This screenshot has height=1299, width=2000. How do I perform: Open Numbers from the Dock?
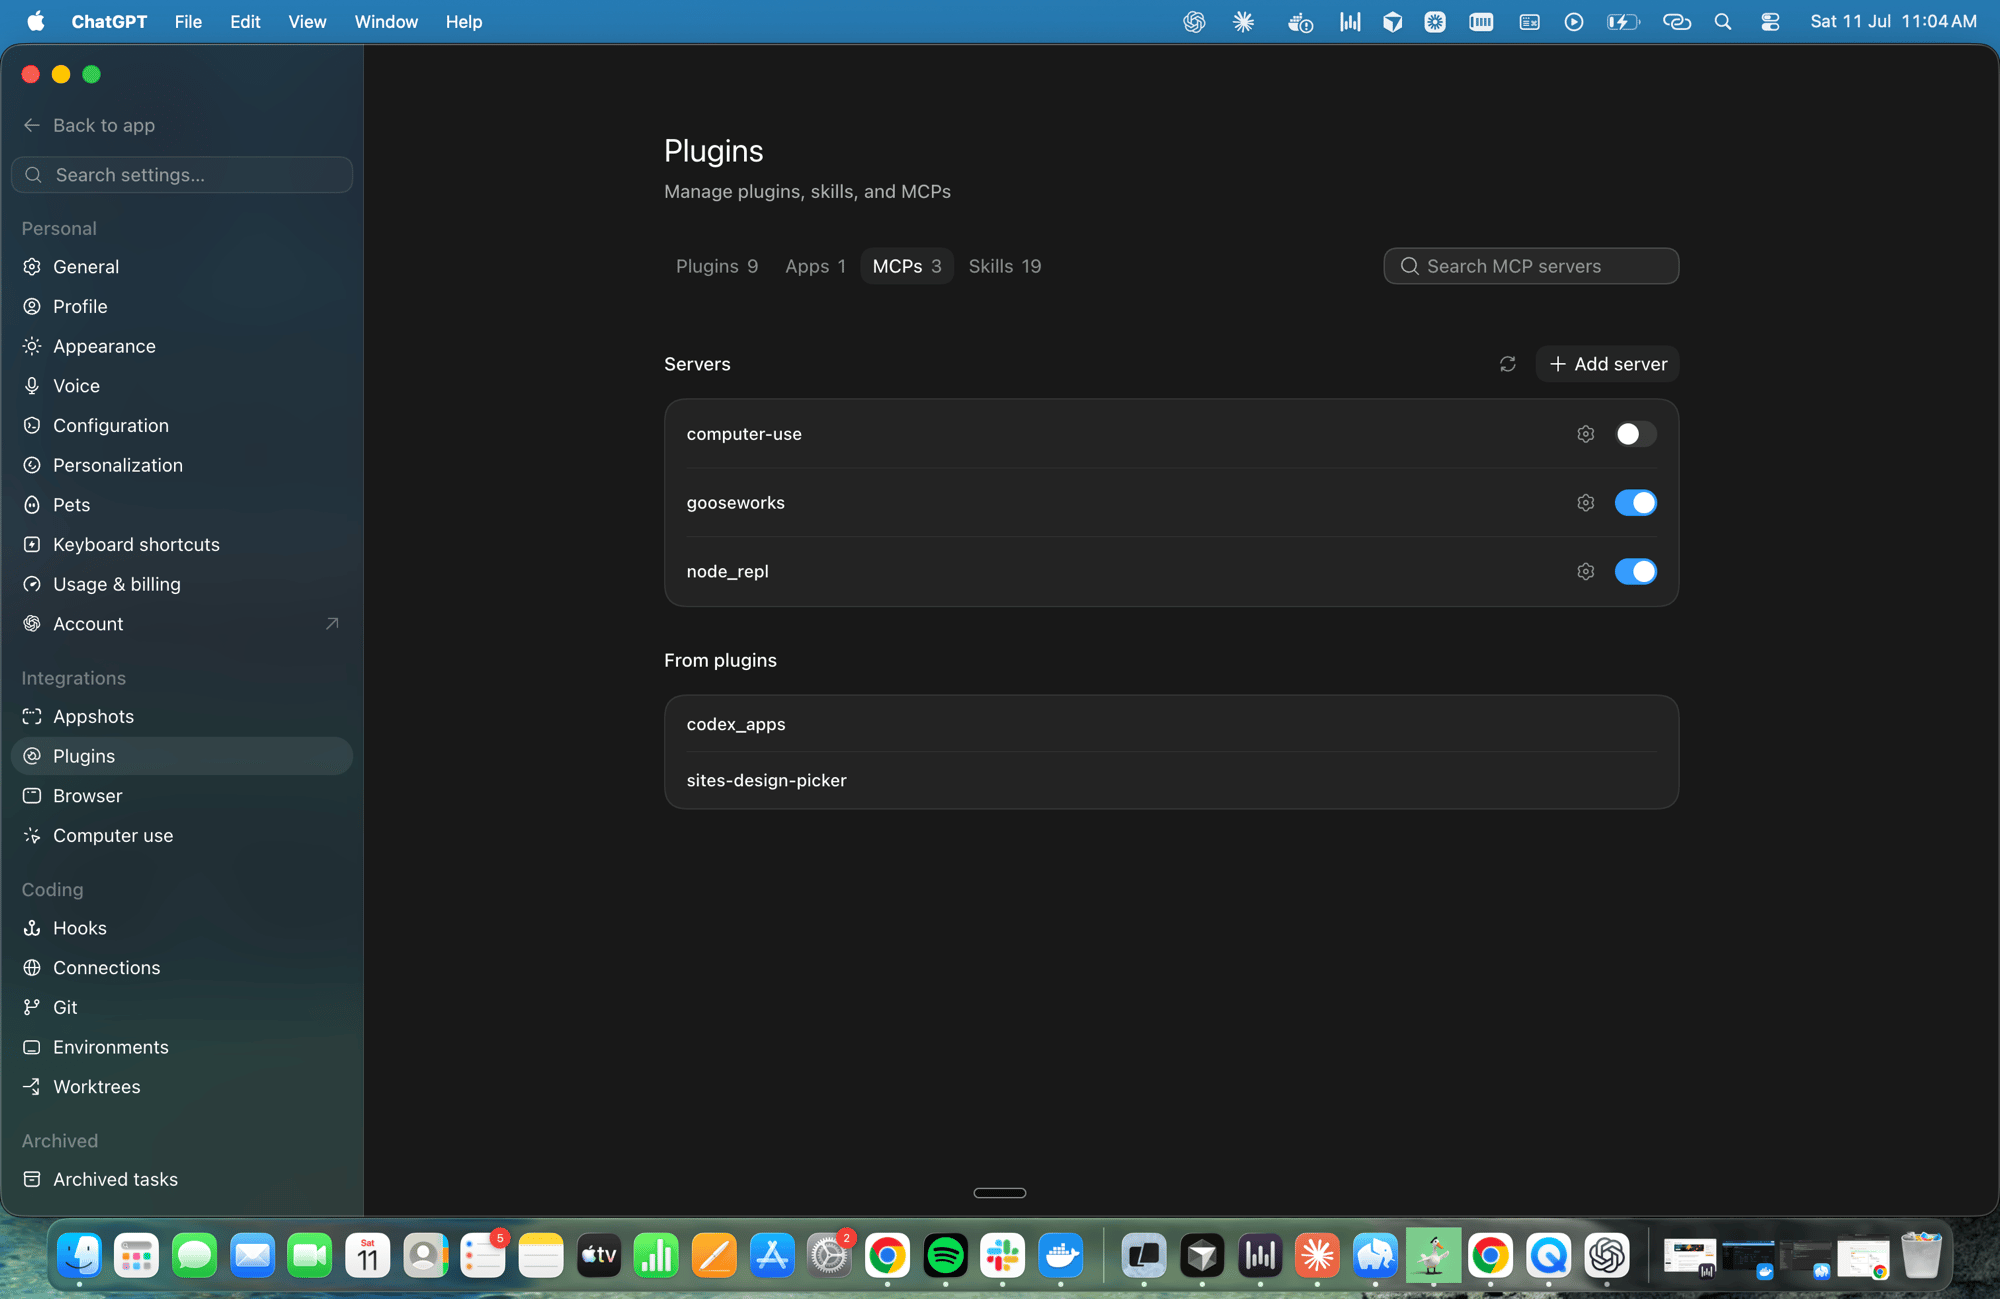pos(657,1255)
